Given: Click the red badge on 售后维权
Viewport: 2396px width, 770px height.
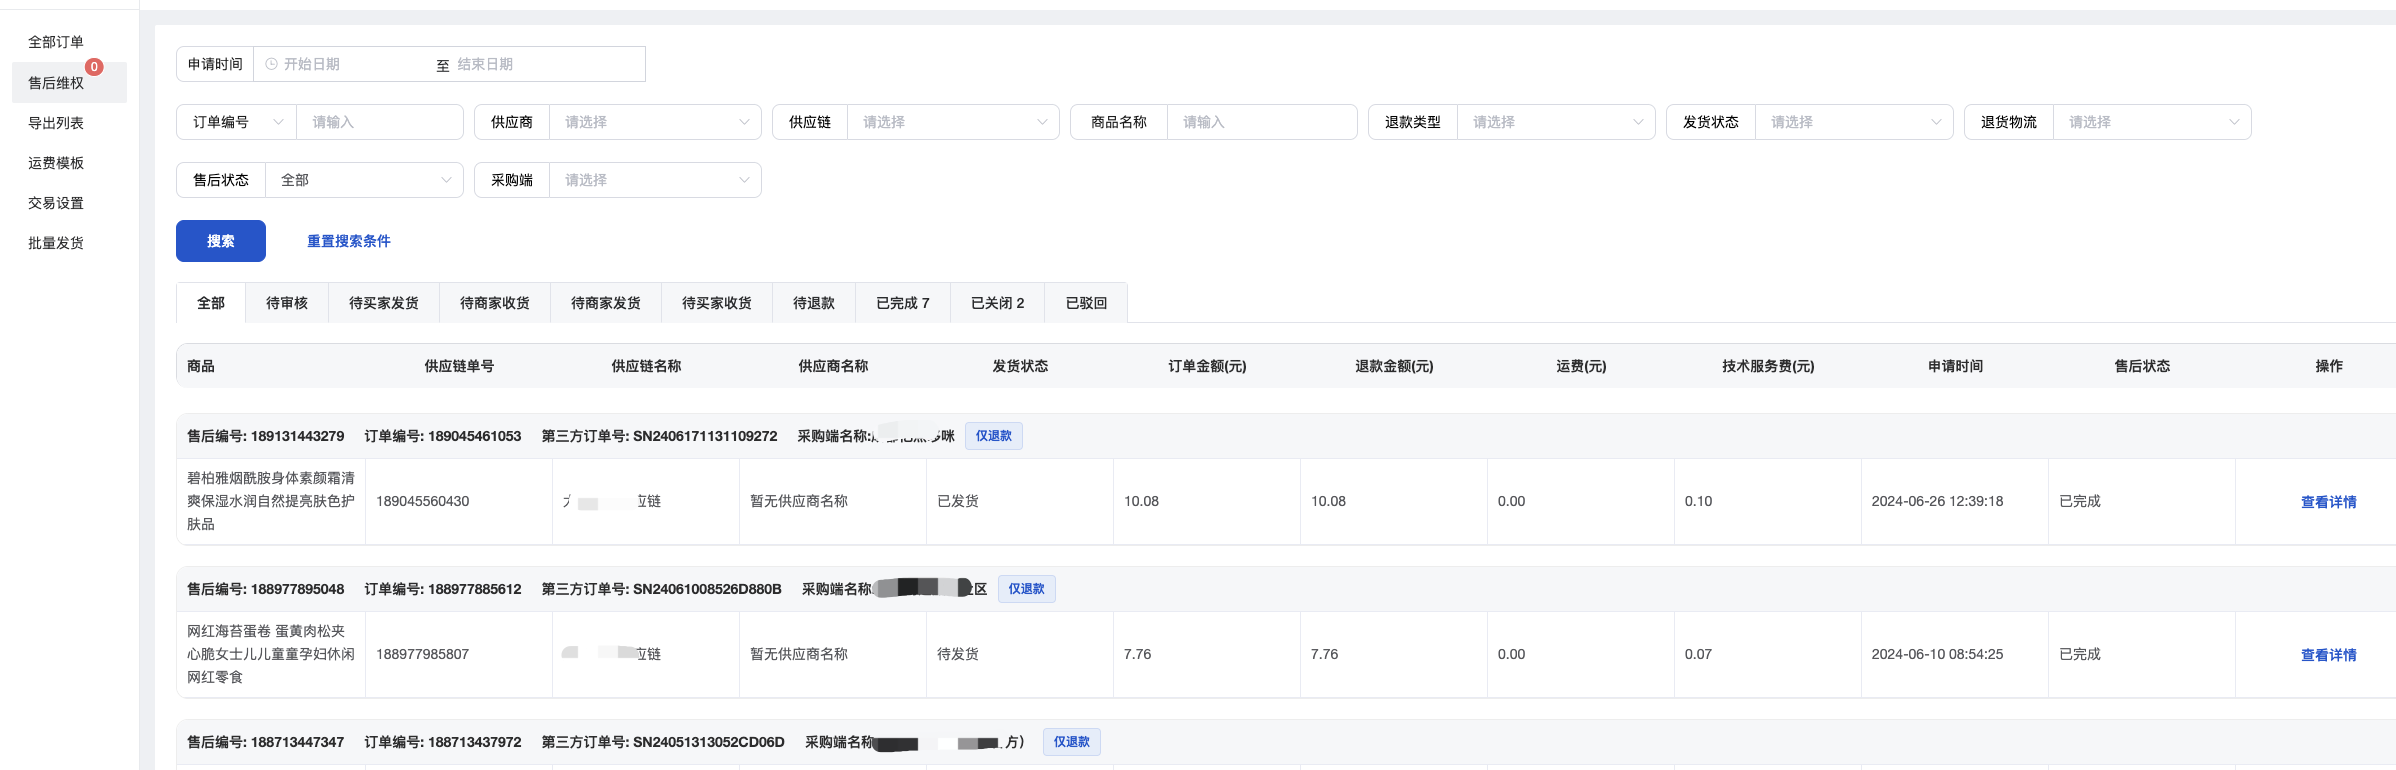Looking at the screenshot, I should (x=94, y=67).
